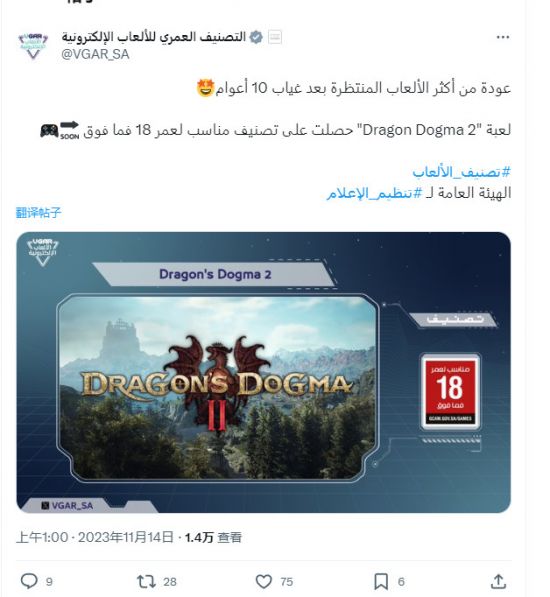Click the post timestamp 2023年11月14日

point(126,537)
